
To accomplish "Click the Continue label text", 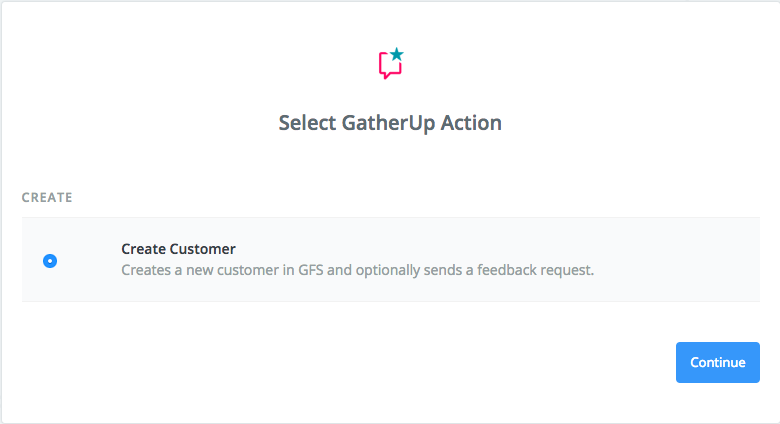I will [x=717, y=362].
